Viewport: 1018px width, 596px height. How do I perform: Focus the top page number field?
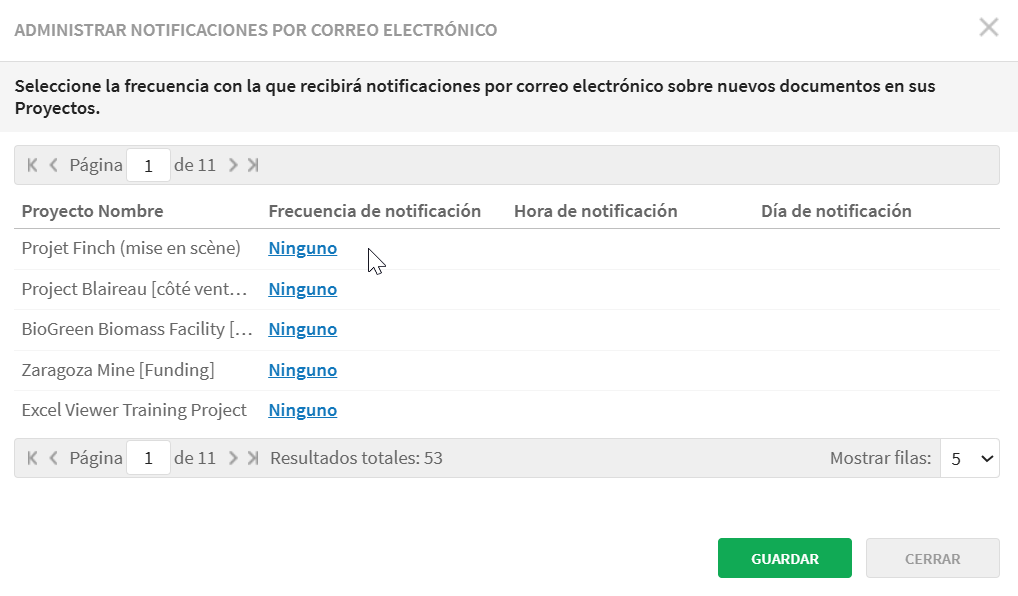(x=149, y=165)
